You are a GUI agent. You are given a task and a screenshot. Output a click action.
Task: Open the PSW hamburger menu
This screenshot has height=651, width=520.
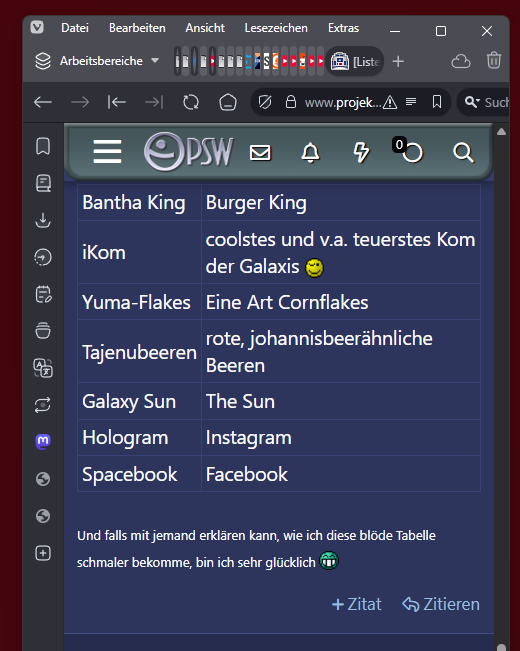pyautogui.click(x=108, y=152)
